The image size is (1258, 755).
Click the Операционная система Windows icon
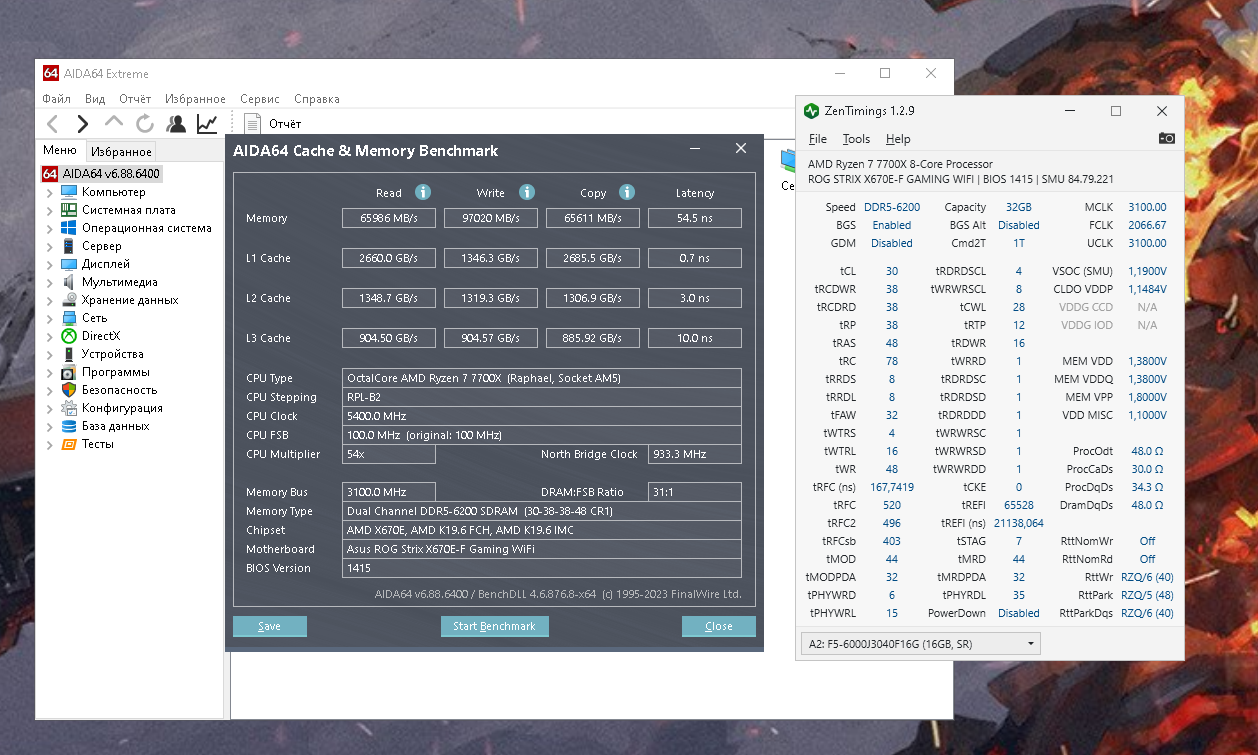click(69, 228)
